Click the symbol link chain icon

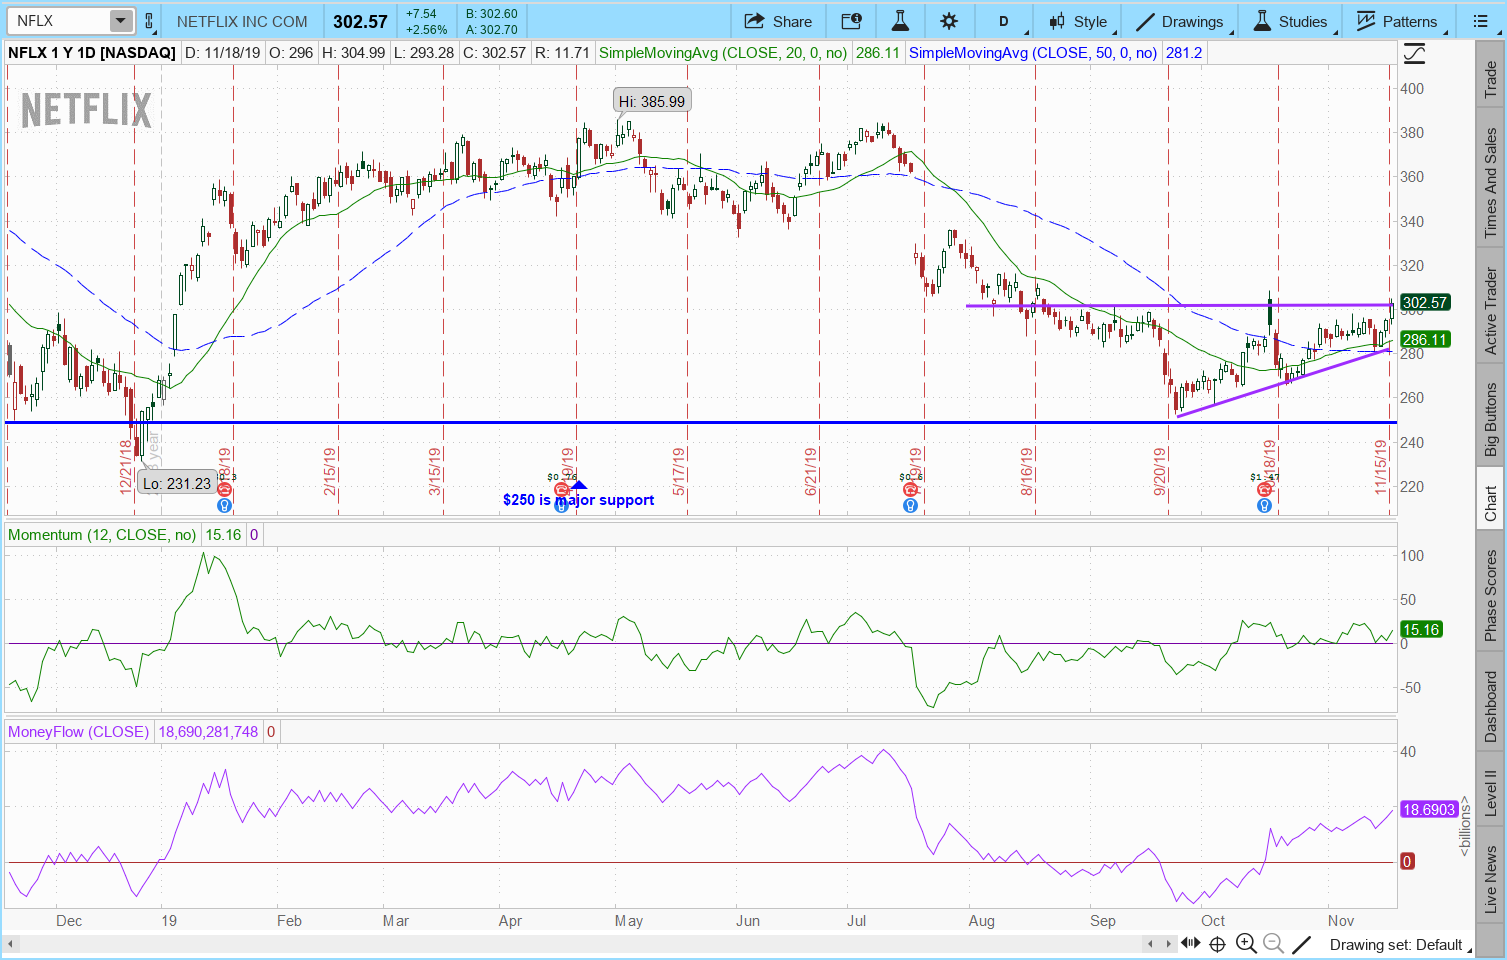coord(149,21)
